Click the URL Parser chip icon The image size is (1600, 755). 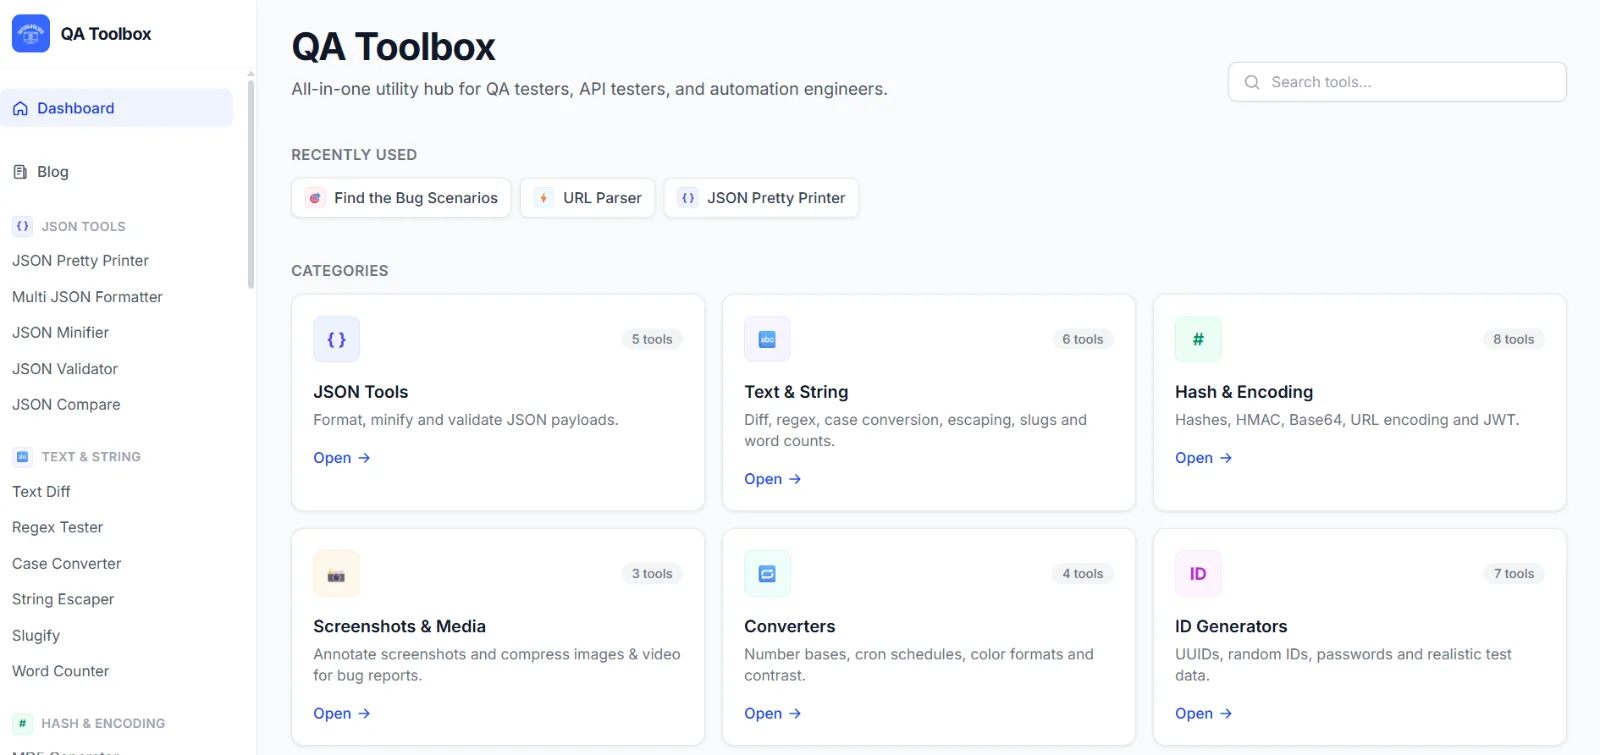point(543,198)
